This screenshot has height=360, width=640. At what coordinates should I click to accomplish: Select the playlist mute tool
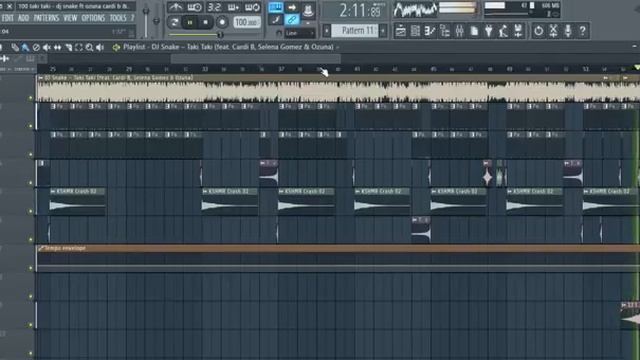(47, 48)
